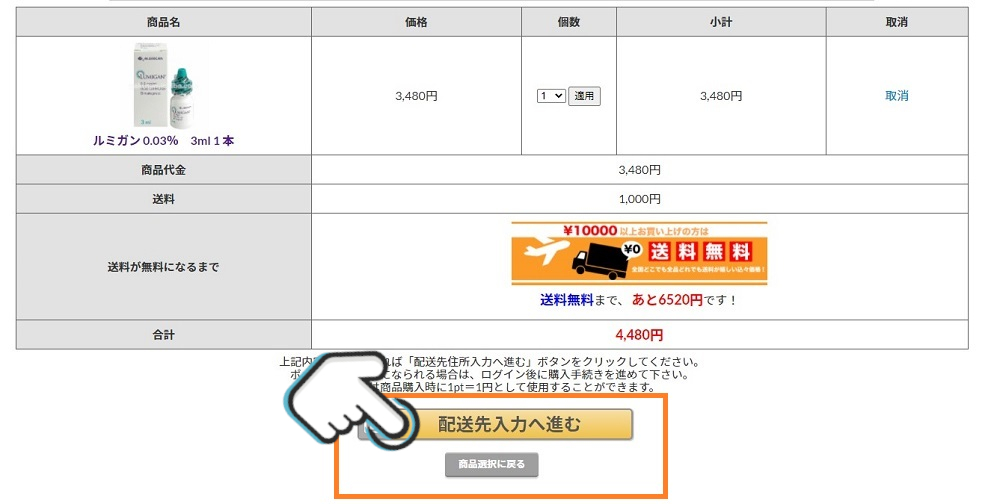This screenshot has width=1000, height=504.
Task: Click the 取消 column header
Action: (896, 22)
